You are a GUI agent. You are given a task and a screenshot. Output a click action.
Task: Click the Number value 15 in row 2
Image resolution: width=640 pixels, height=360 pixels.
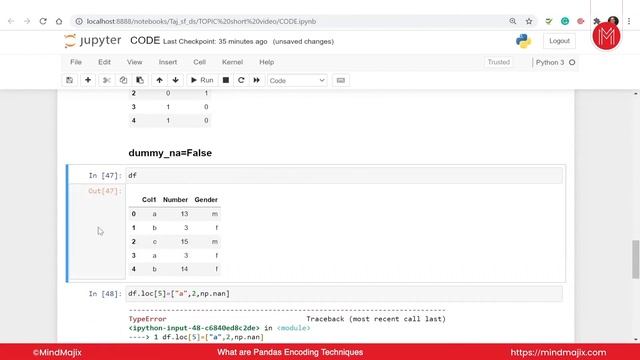coord(184,242)
